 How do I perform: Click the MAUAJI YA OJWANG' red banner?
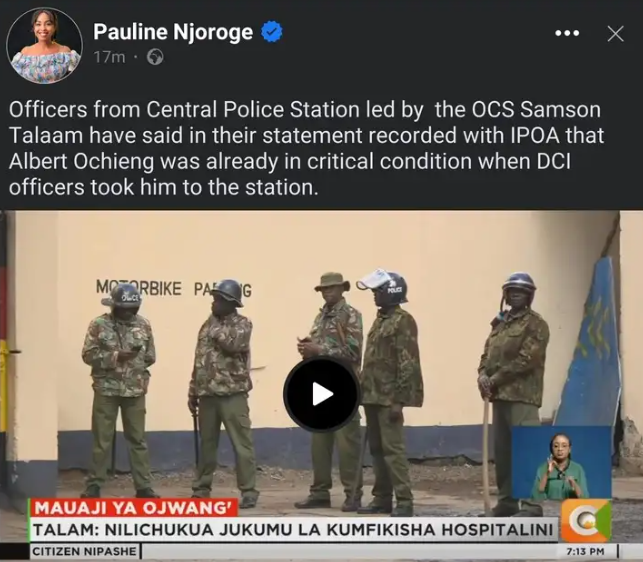(133, 508)
